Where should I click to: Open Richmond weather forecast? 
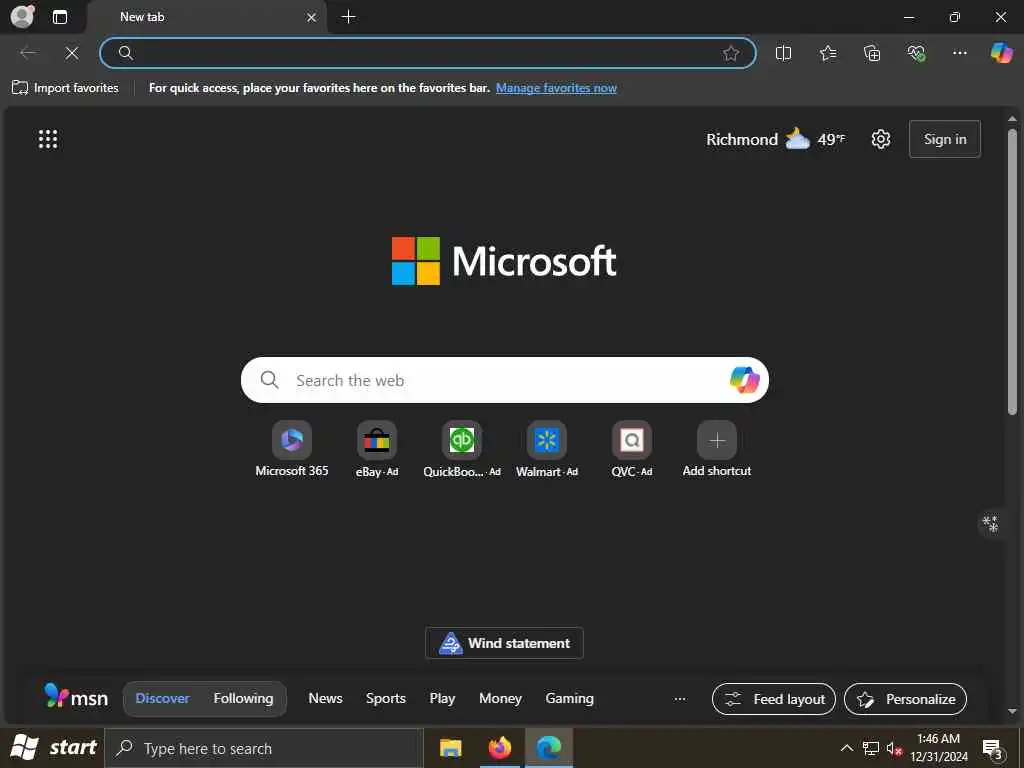[x=775, y=139]
